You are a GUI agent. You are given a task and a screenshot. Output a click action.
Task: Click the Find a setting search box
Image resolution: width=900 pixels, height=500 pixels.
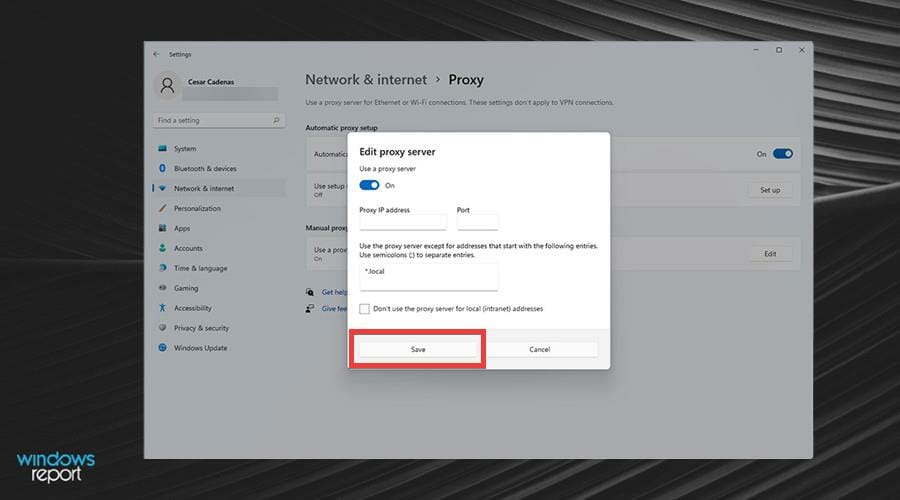(x=219, y=120)
